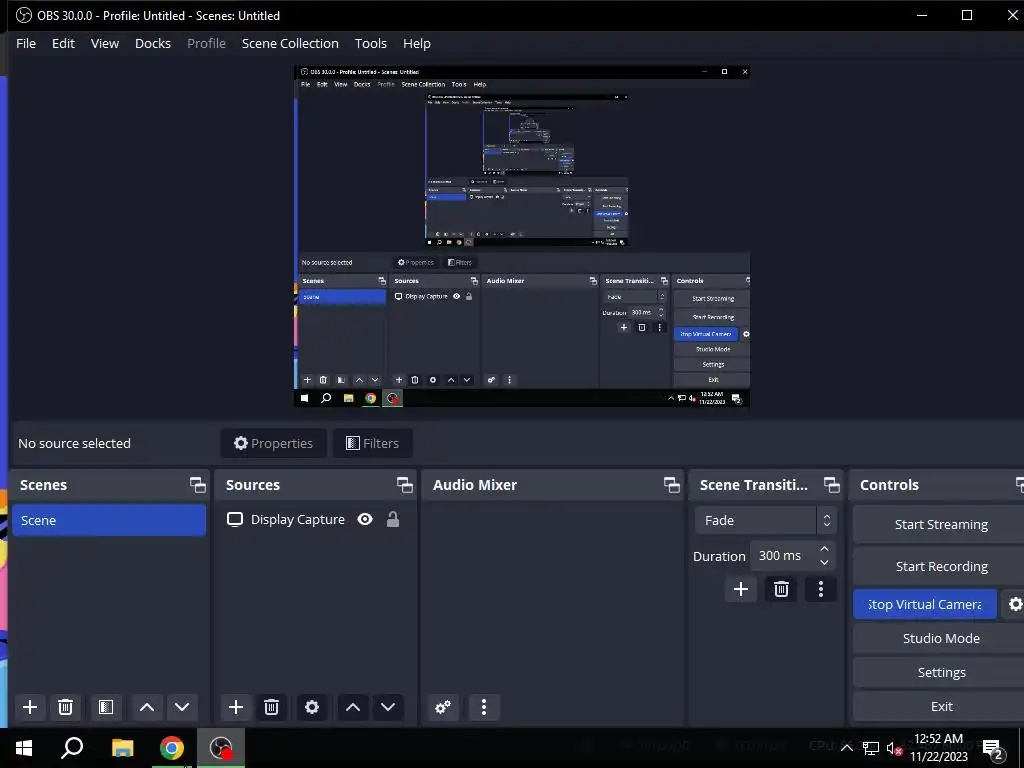Open the Edit menu
The height and width of the screenshot is (768, 1024).
click(63, 43)
